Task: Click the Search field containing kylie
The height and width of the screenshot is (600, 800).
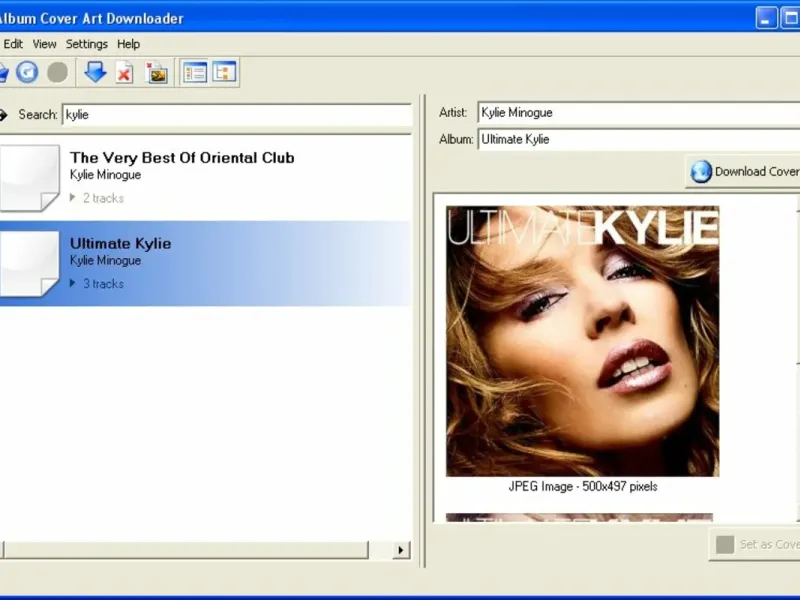Action: point(237,115)
